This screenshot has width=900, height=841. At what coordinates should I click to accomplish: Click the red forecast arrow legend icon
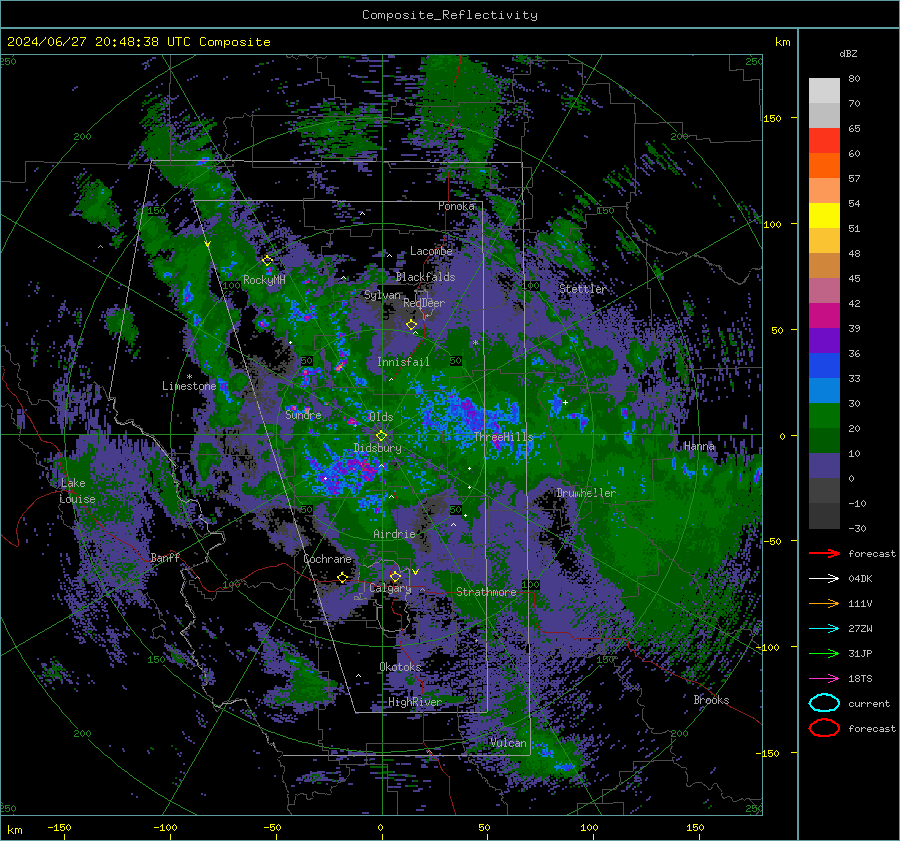[x=824, y=553]
